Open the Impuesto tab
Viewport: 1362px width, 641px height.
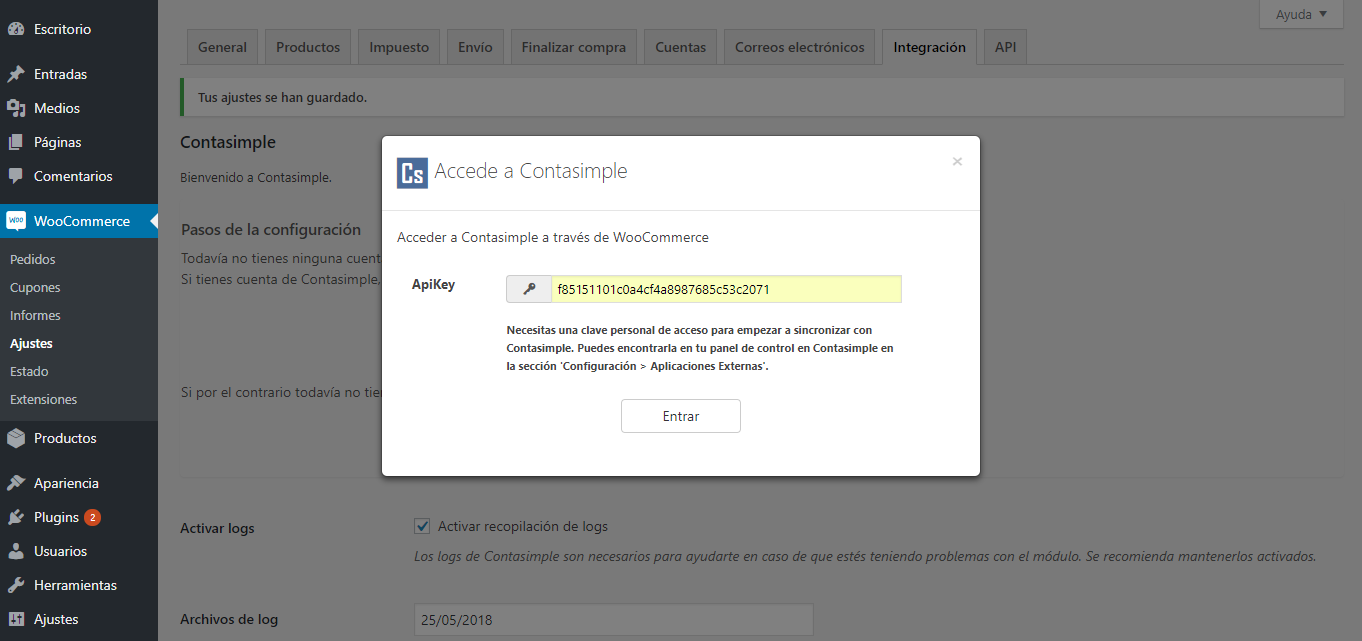[x=399, y=47]
